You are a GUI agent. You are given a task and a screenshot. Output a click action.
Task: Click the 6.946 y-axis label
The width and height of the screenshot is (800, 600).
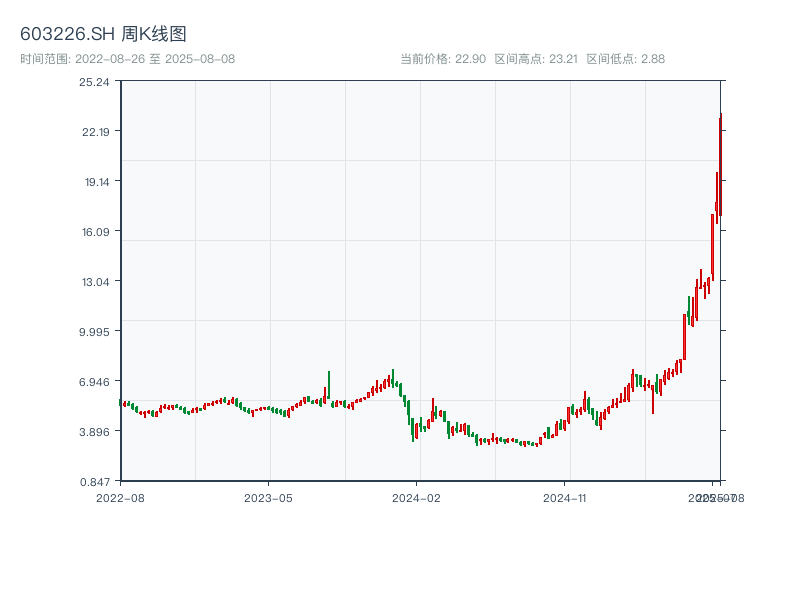click(95, 381)
